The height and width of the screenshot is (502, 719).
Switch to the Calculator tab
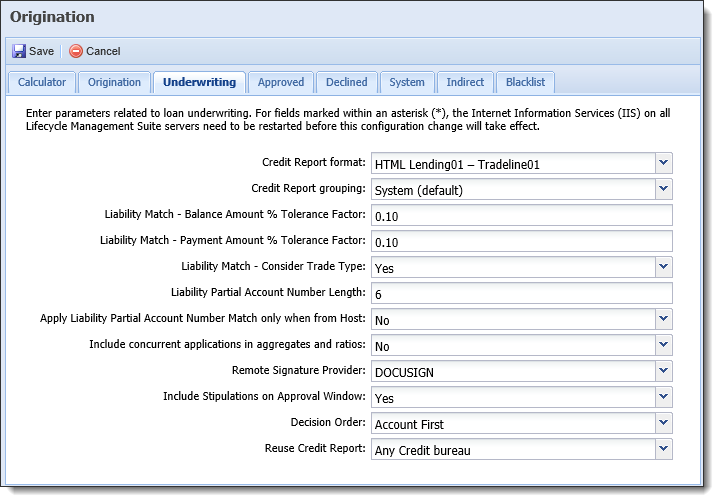[x=42, y=83]
